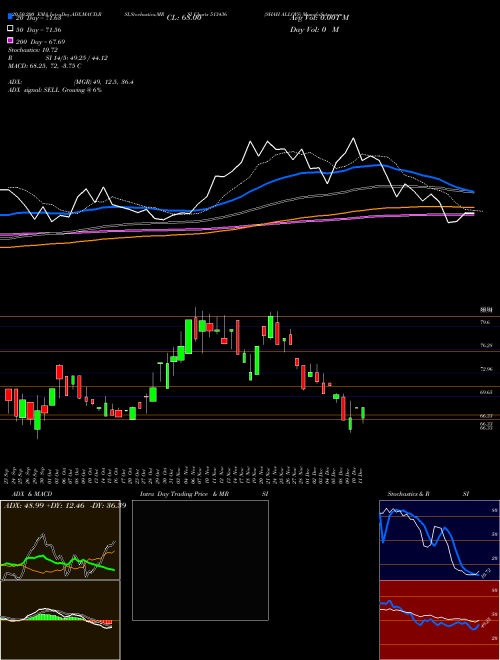Select the '200 Day - 67.69' legend text

tap(40, 42)
